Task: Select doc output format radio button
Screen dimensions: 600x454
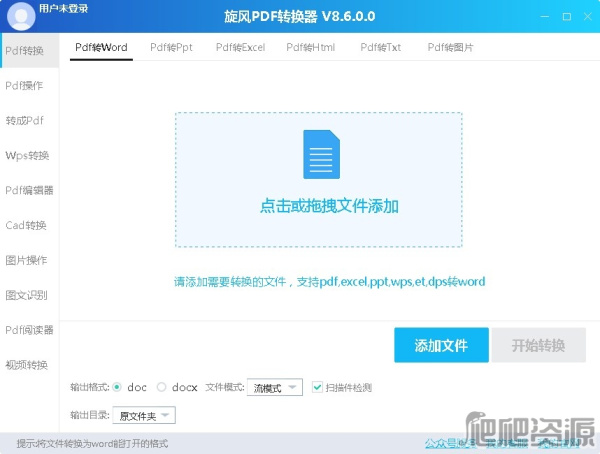Action: pos(118,387)
